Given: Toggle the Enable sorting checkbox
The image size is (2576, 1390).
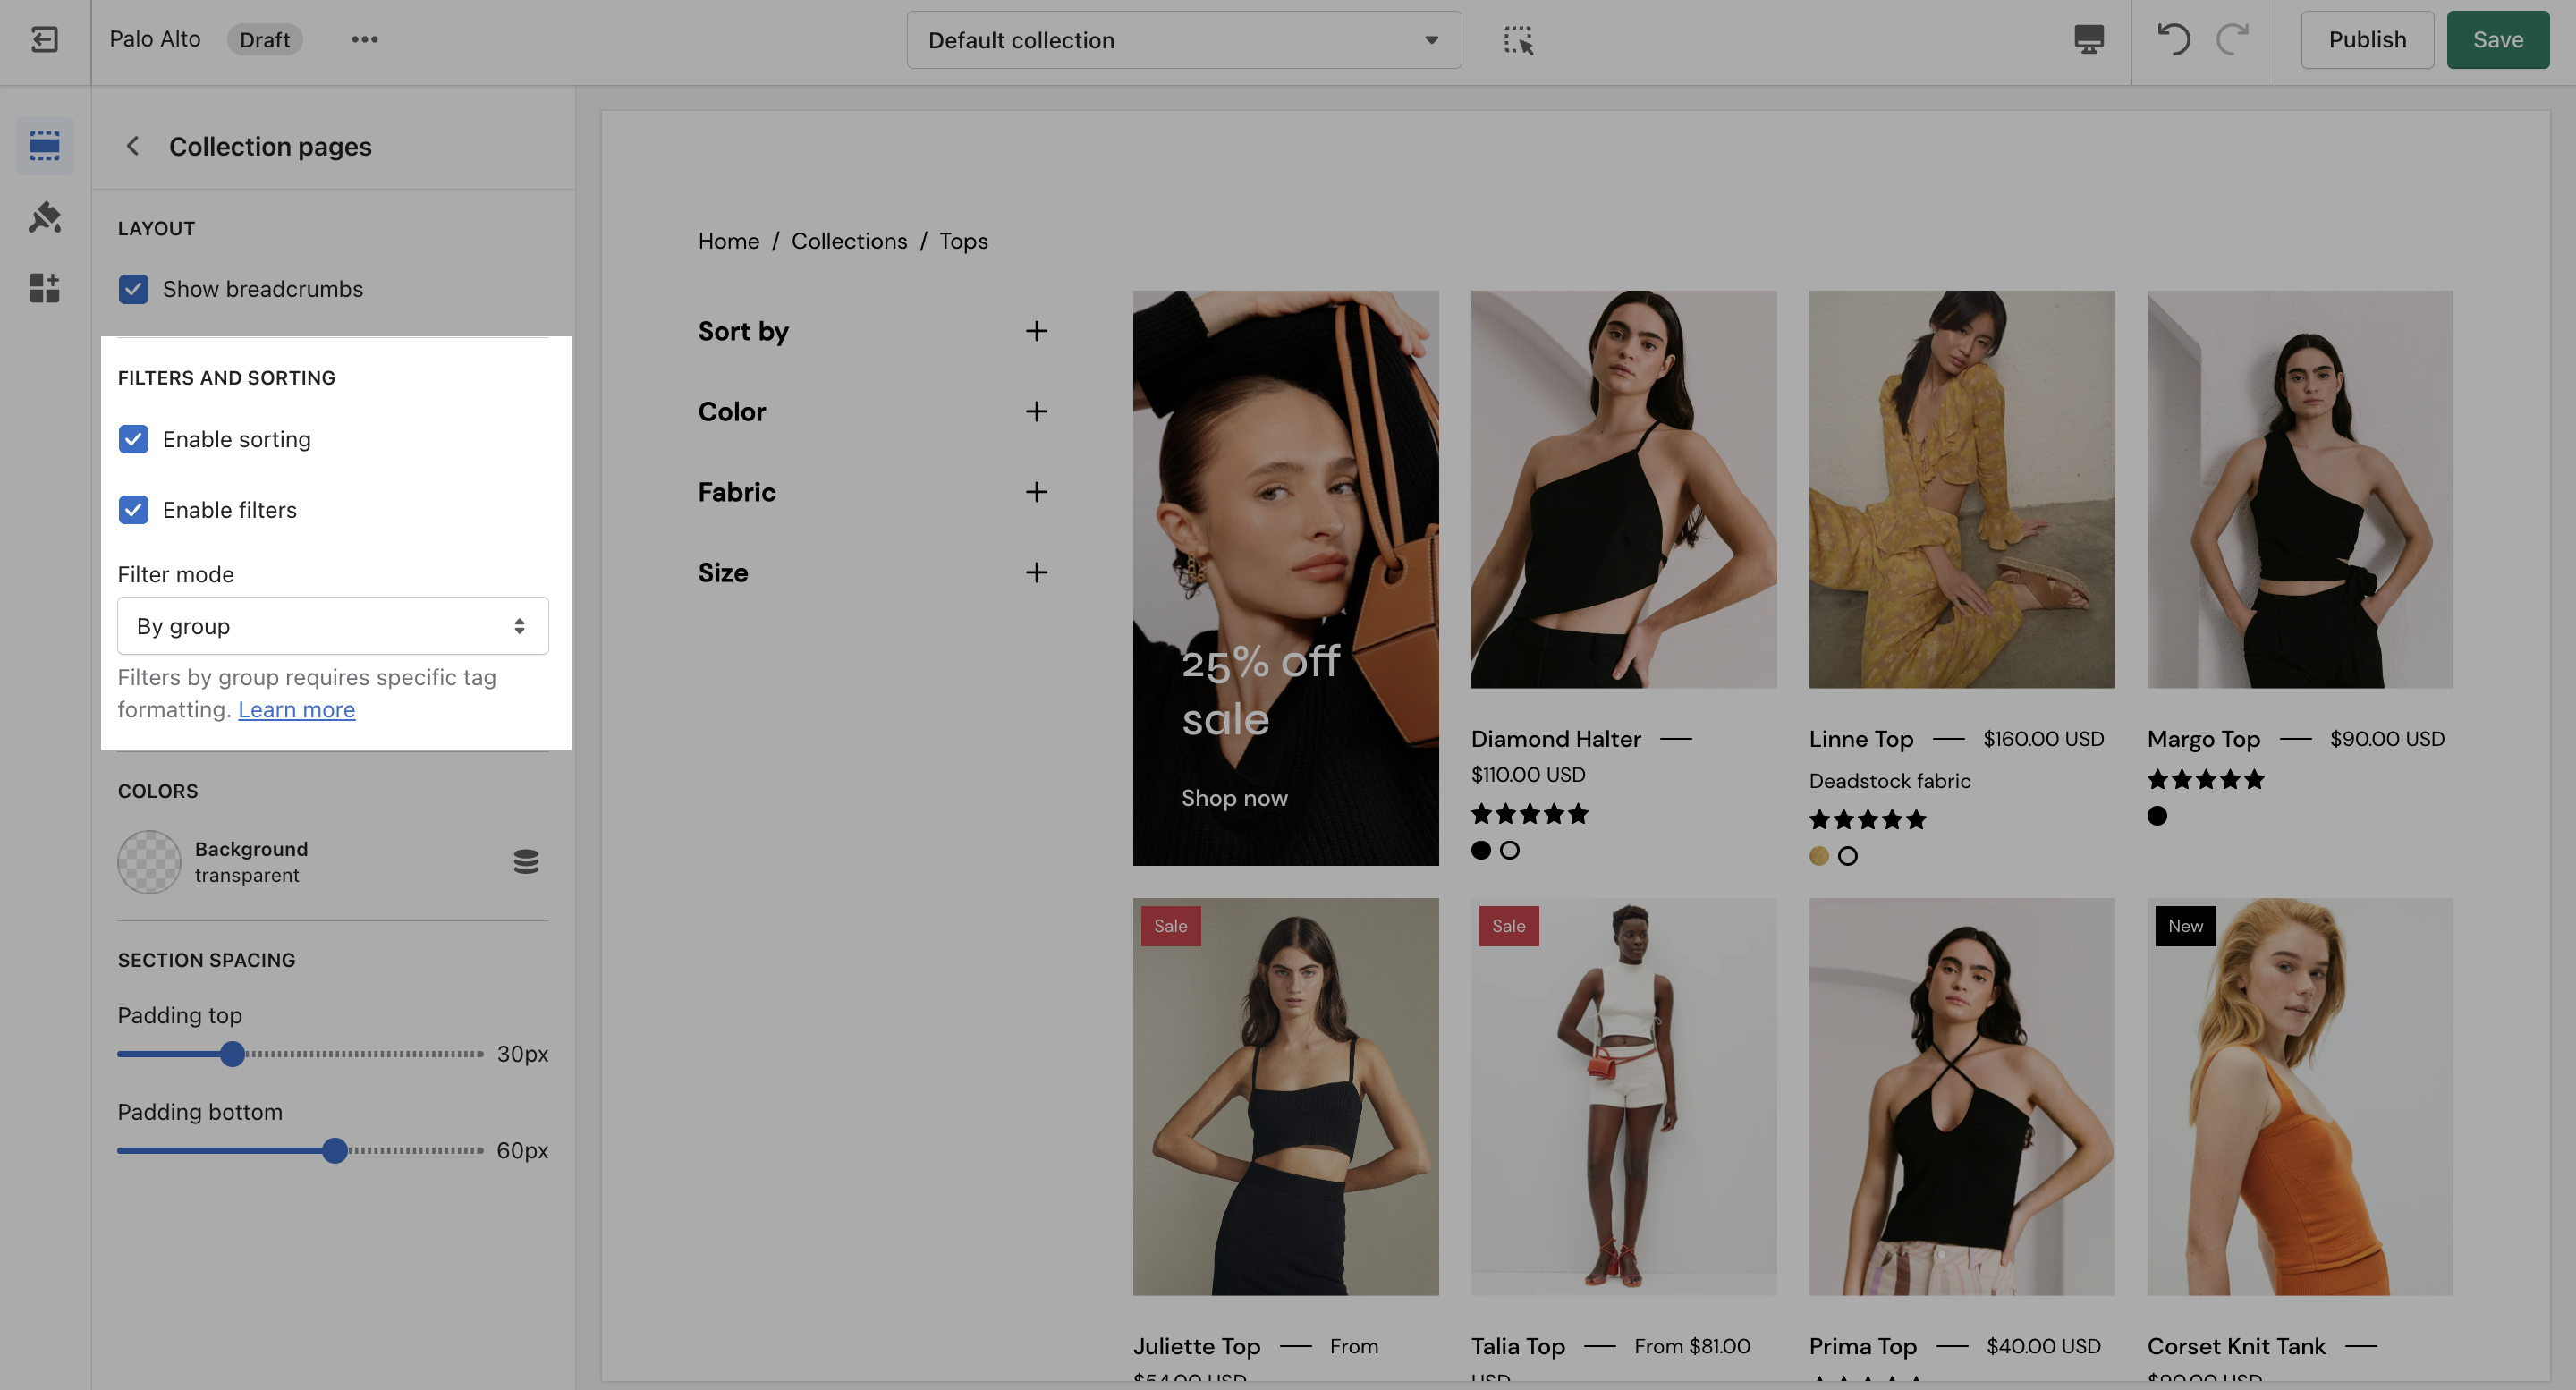Looking at the screenshot, I should 133,440.
